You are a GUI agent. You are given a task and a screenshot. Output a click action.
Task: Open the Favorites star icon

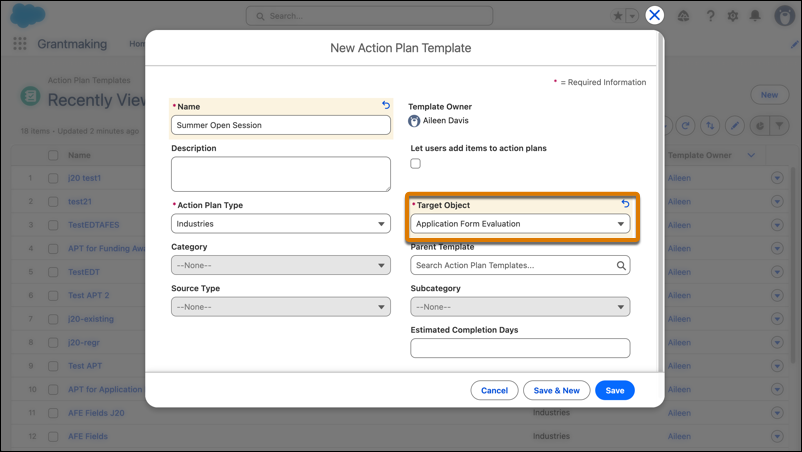point(618,16)
